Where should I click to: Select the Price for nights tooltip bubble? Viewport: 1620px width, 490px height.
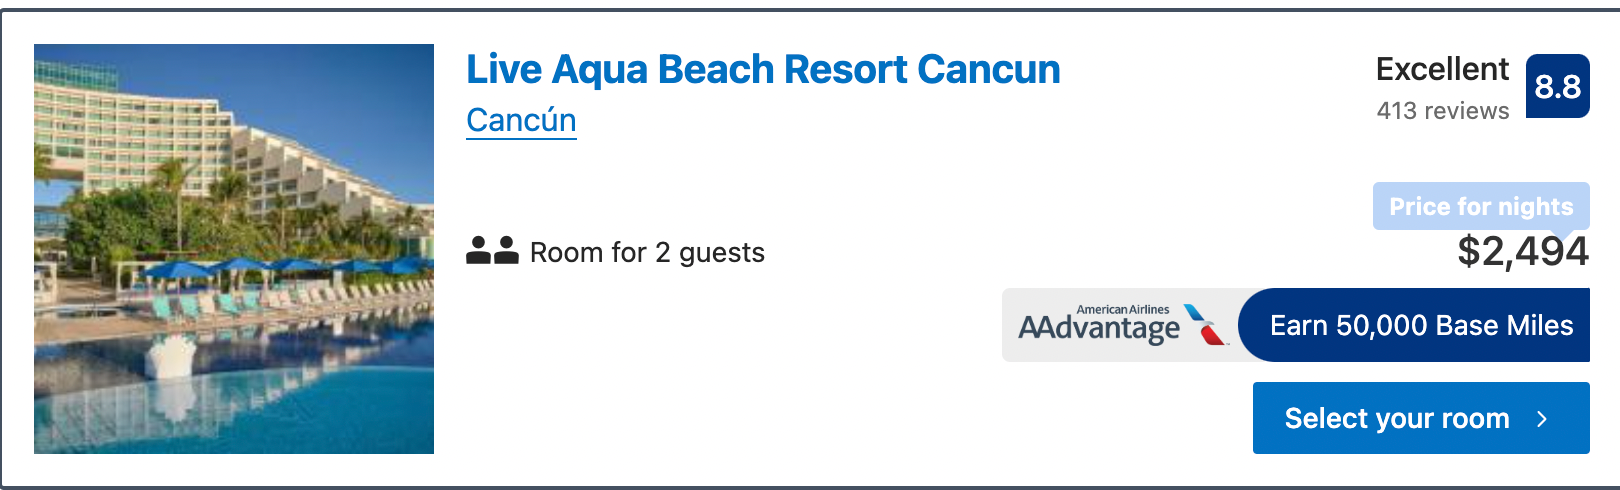(1481, 206)
